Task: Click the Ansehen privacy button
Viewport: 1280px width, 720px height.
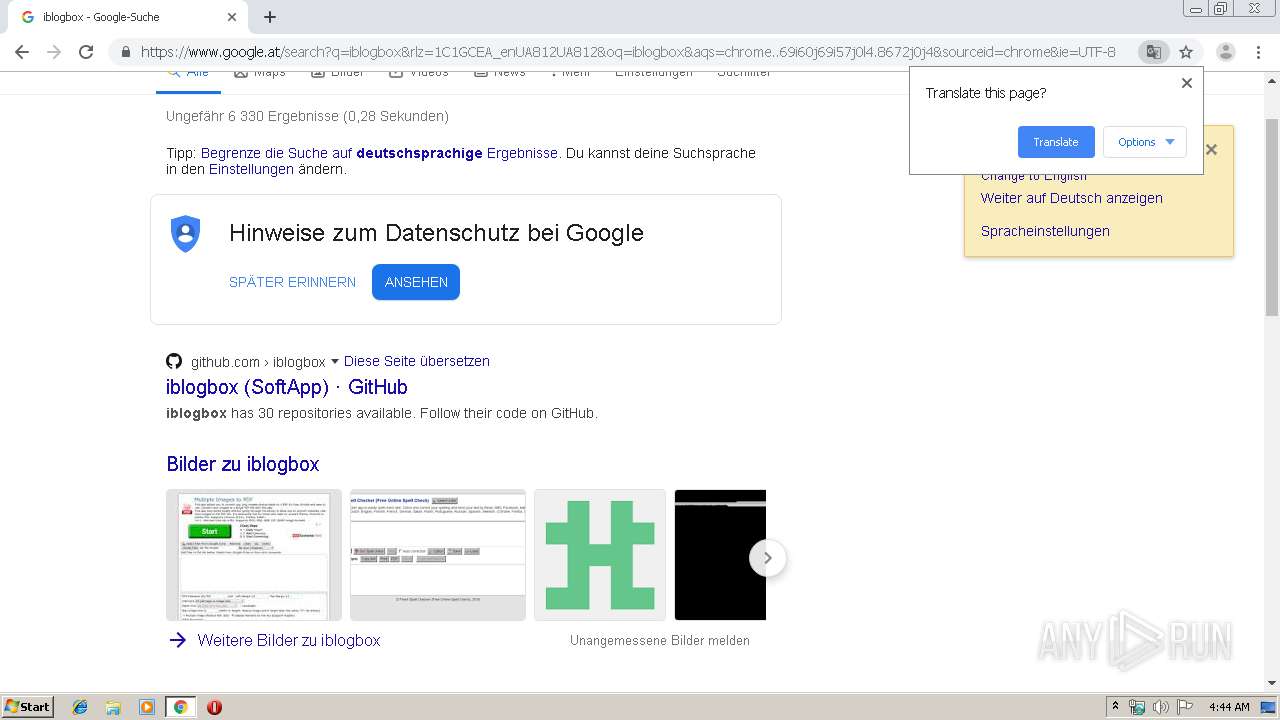Action: click(x=416, y=282)
